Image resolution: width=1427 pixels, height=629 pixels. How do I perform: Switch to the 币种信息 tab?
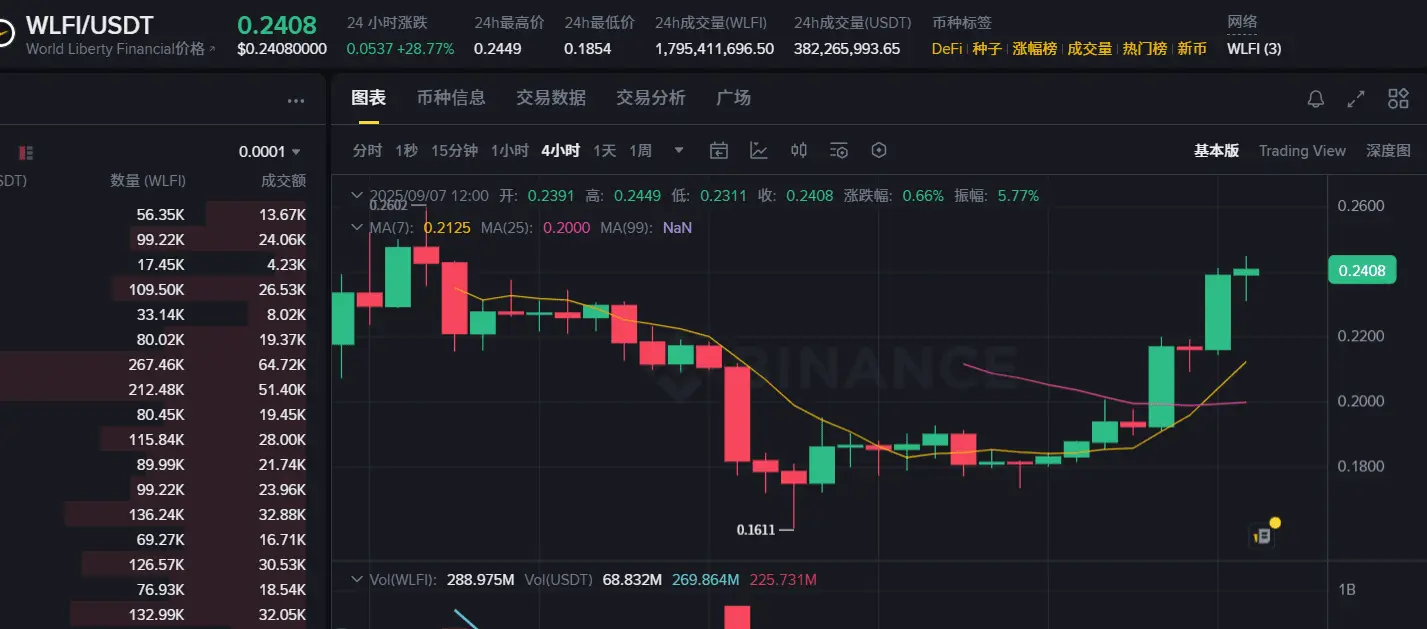click(451, 98)
